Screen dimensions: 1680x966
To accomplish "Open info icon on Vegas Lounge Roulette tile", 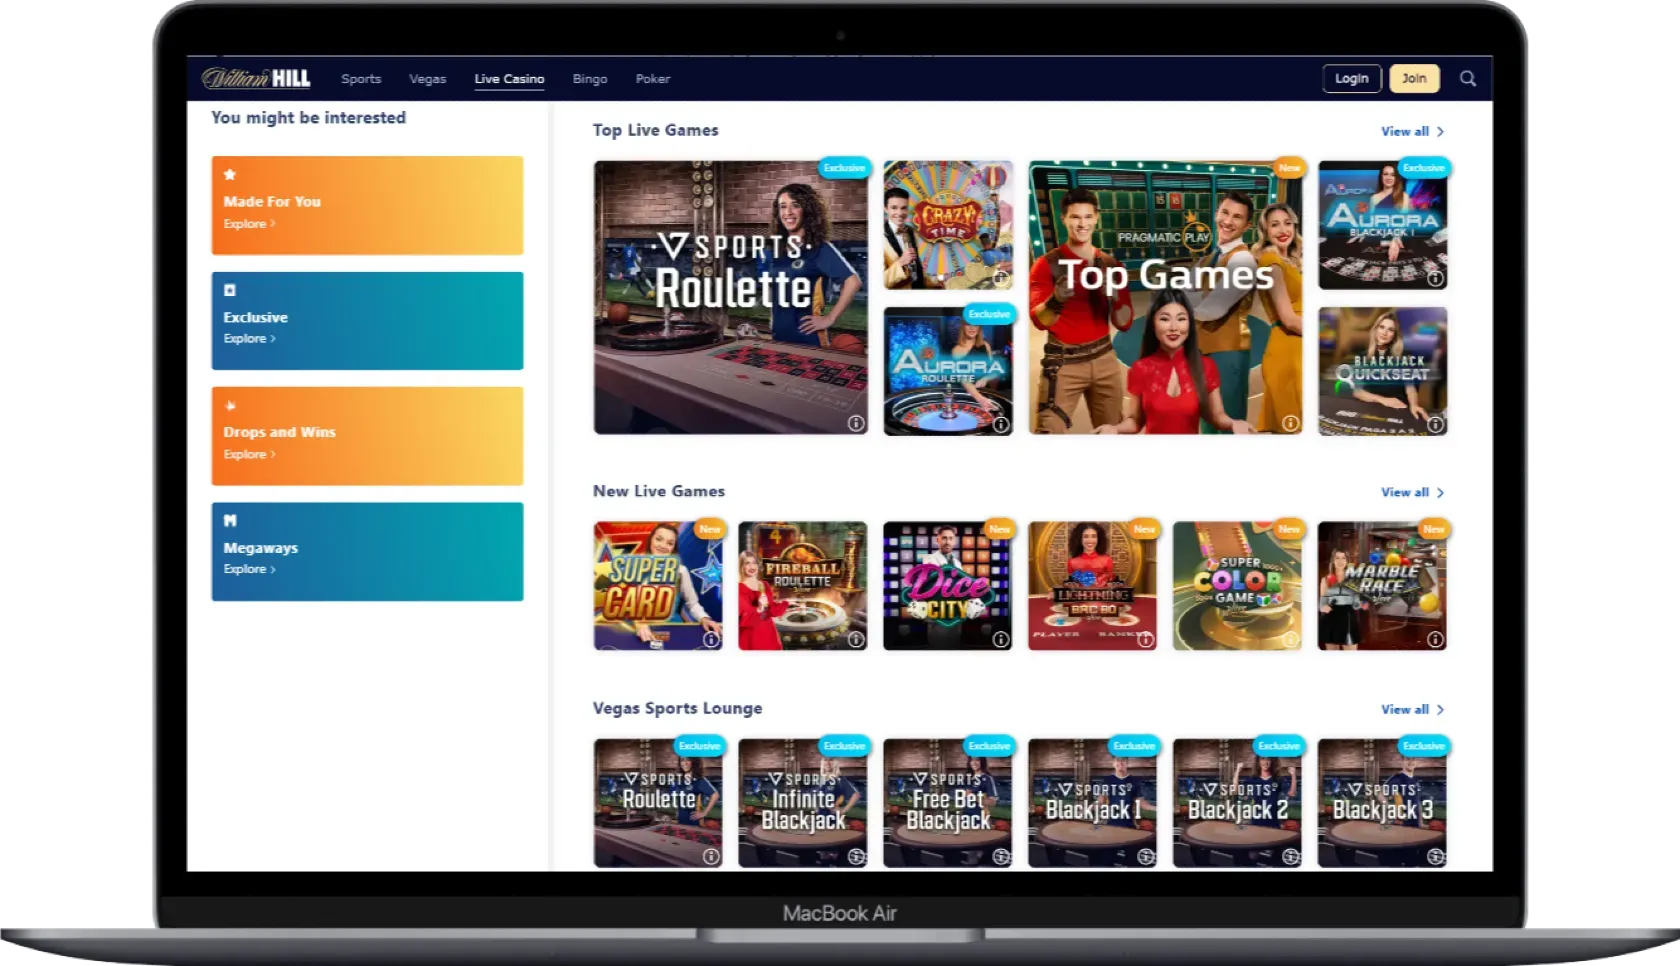I will [x=711, y=856].
